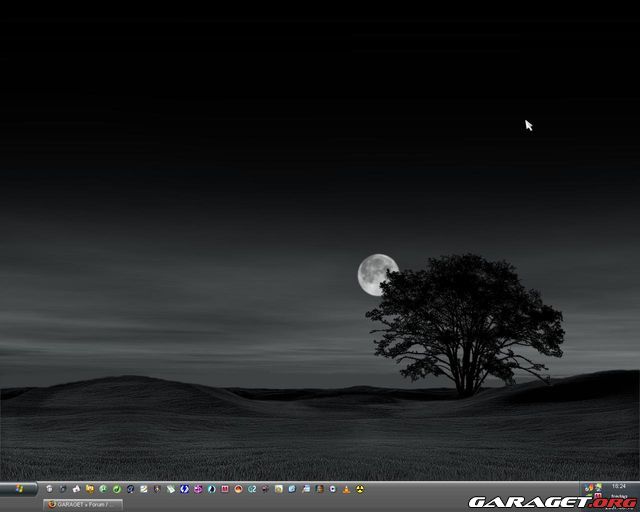Open the Q2 quick launch icon
640x512 pixels.
click(x=252, y=489)
